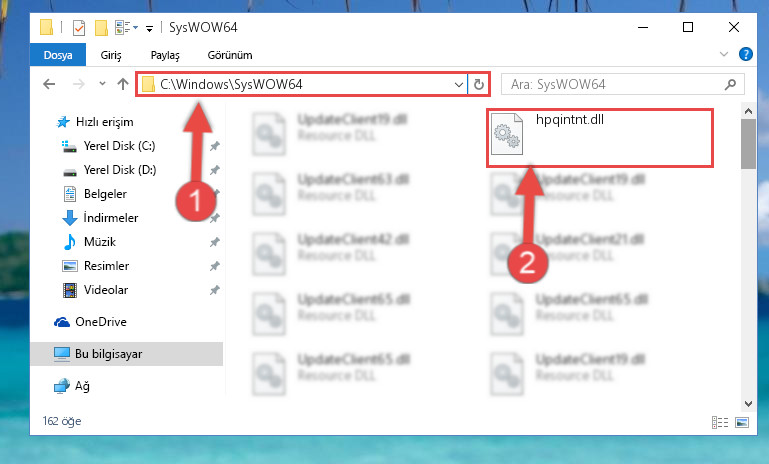Screen dimensions: 769x464
Task: Open the Görünüm ribbon tab
Action: click(230, 55)
